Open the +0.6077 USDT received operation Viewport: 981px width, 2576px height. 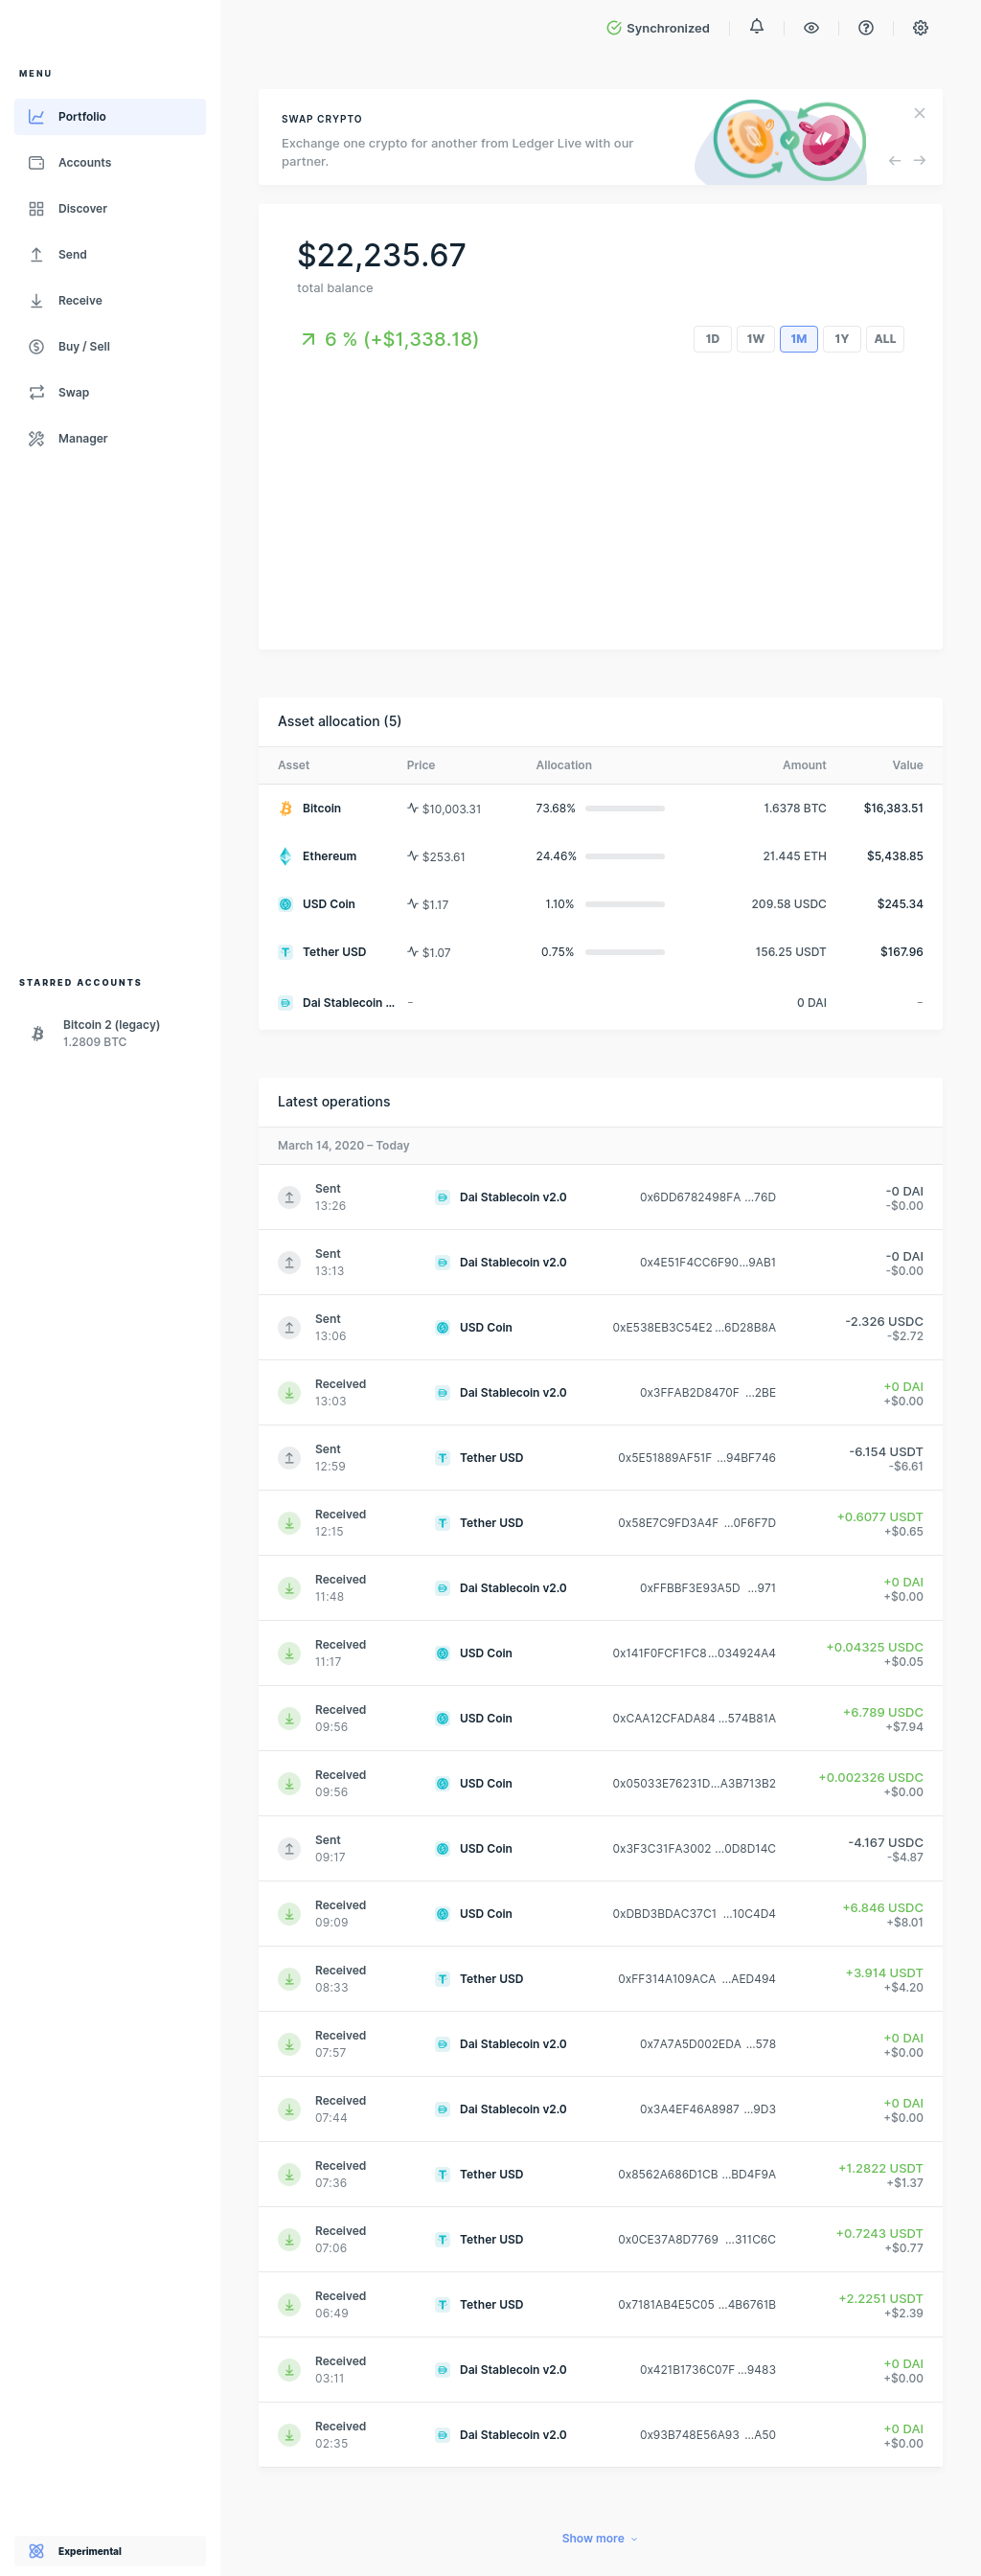coord(600,1523)
